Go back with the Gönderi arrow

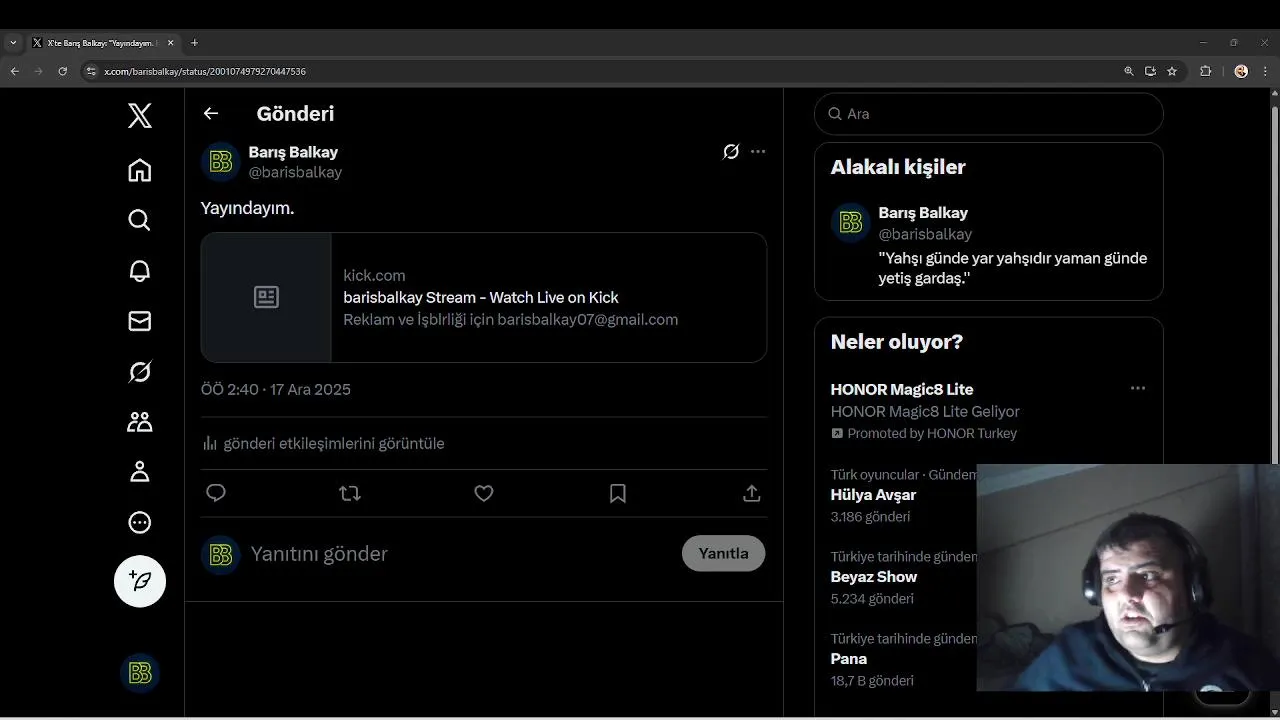pos(211,113)
